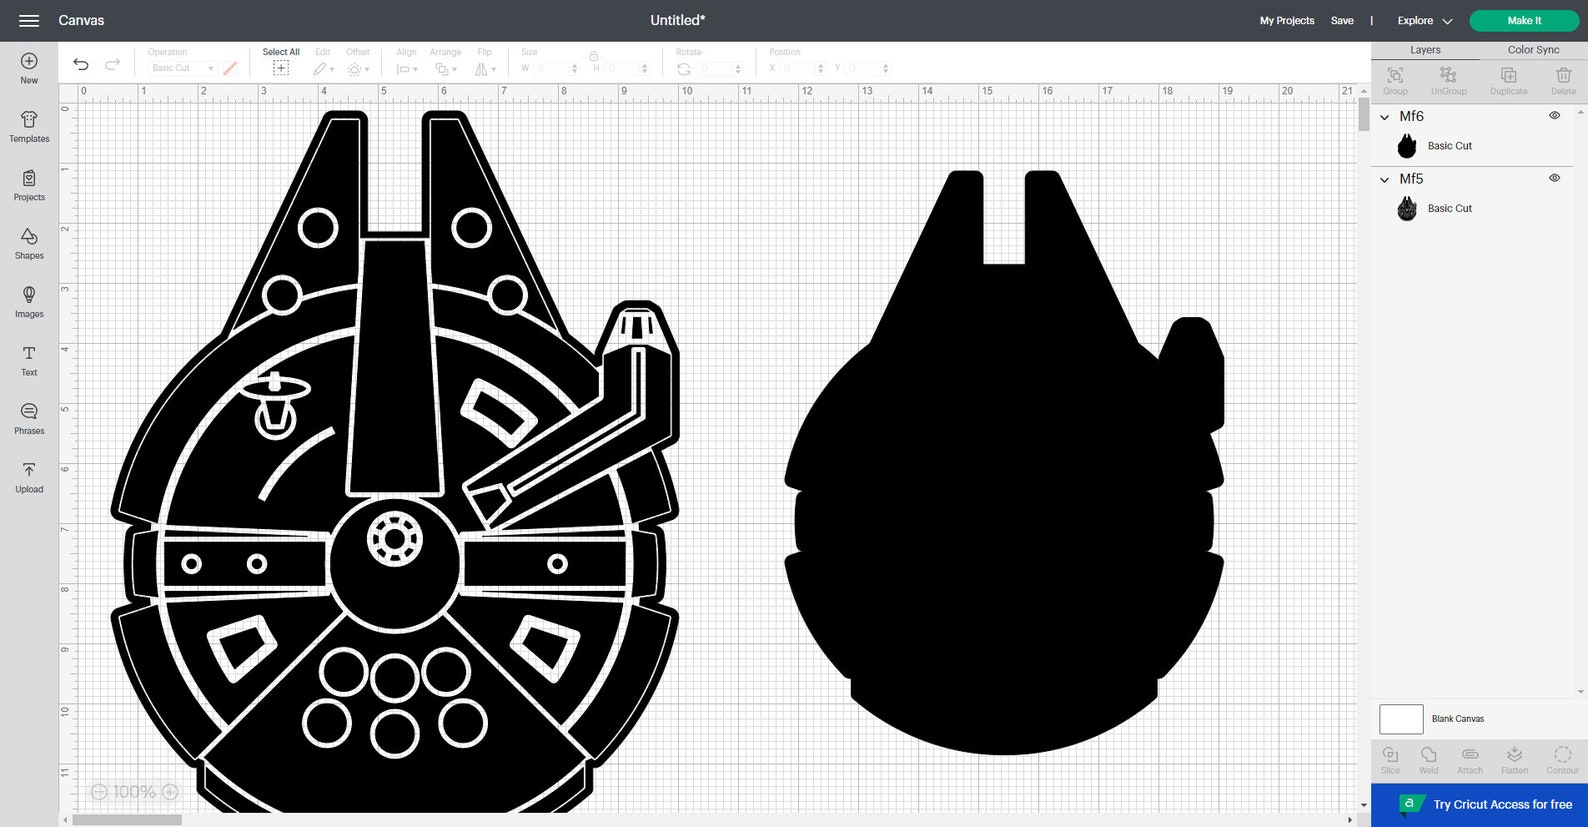
Task: Open the Explore machine dropdown
Action: [x=1425, y=20]
